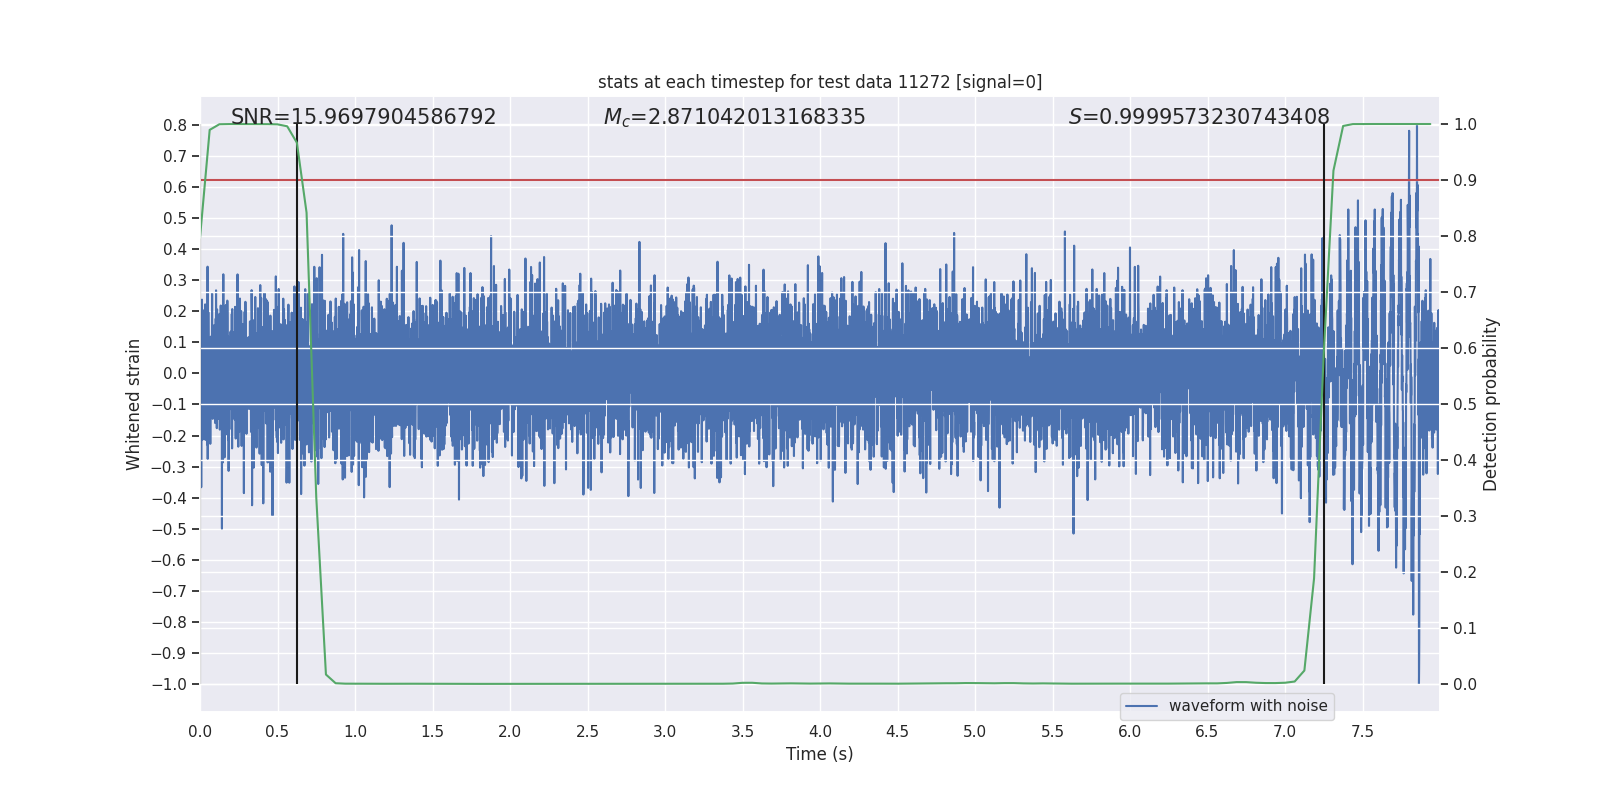
Task: Click the Mc=2.871042013168335 chirp mass annotation
Action: (x=734, y=117)
